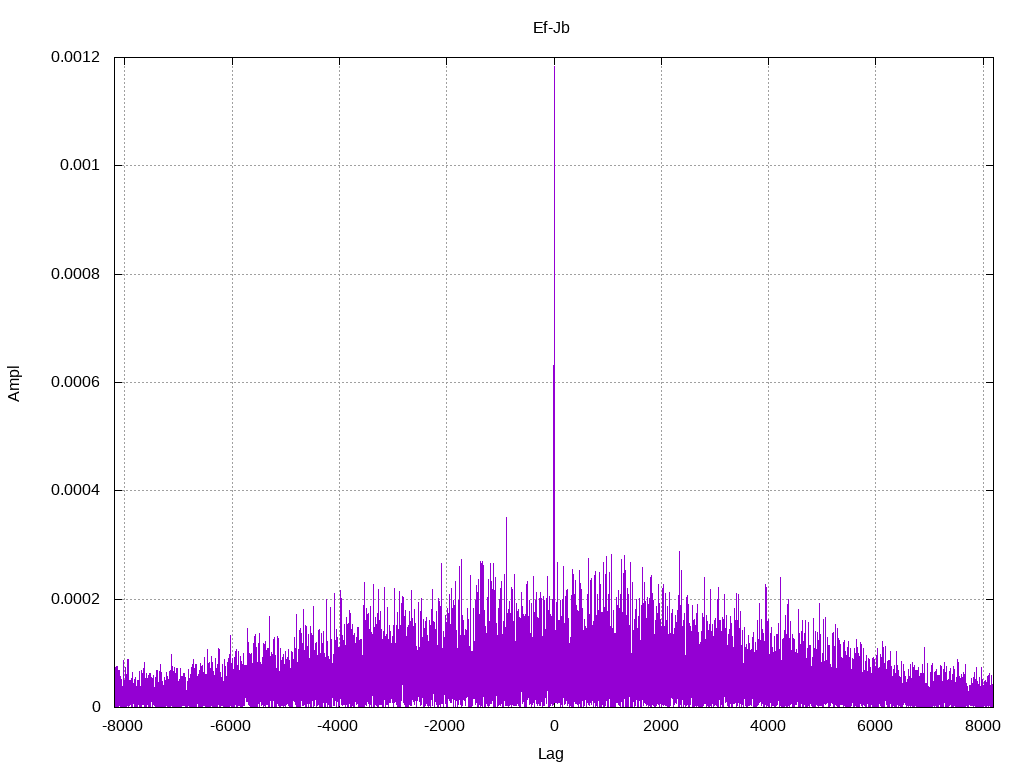
Task: Click the x-axis tick label 6000
Action: click(x=875, y=726)
